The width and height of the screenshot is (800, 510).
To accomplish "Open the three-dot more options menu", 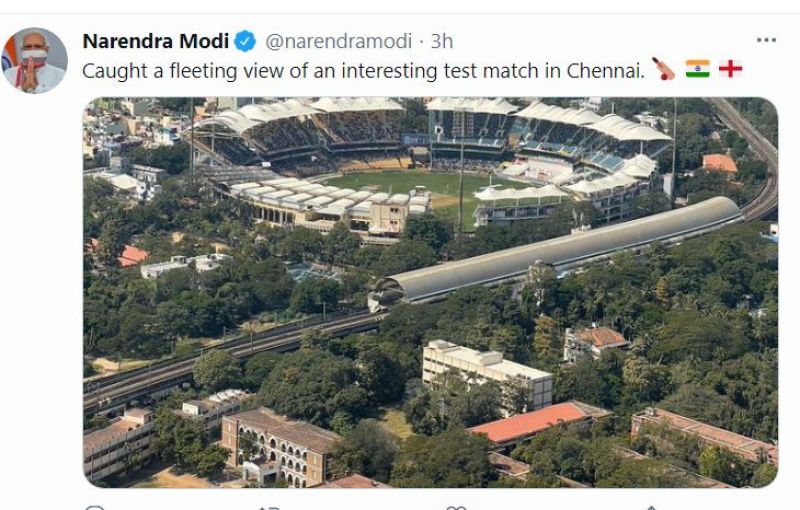I will tap(766, 40).
